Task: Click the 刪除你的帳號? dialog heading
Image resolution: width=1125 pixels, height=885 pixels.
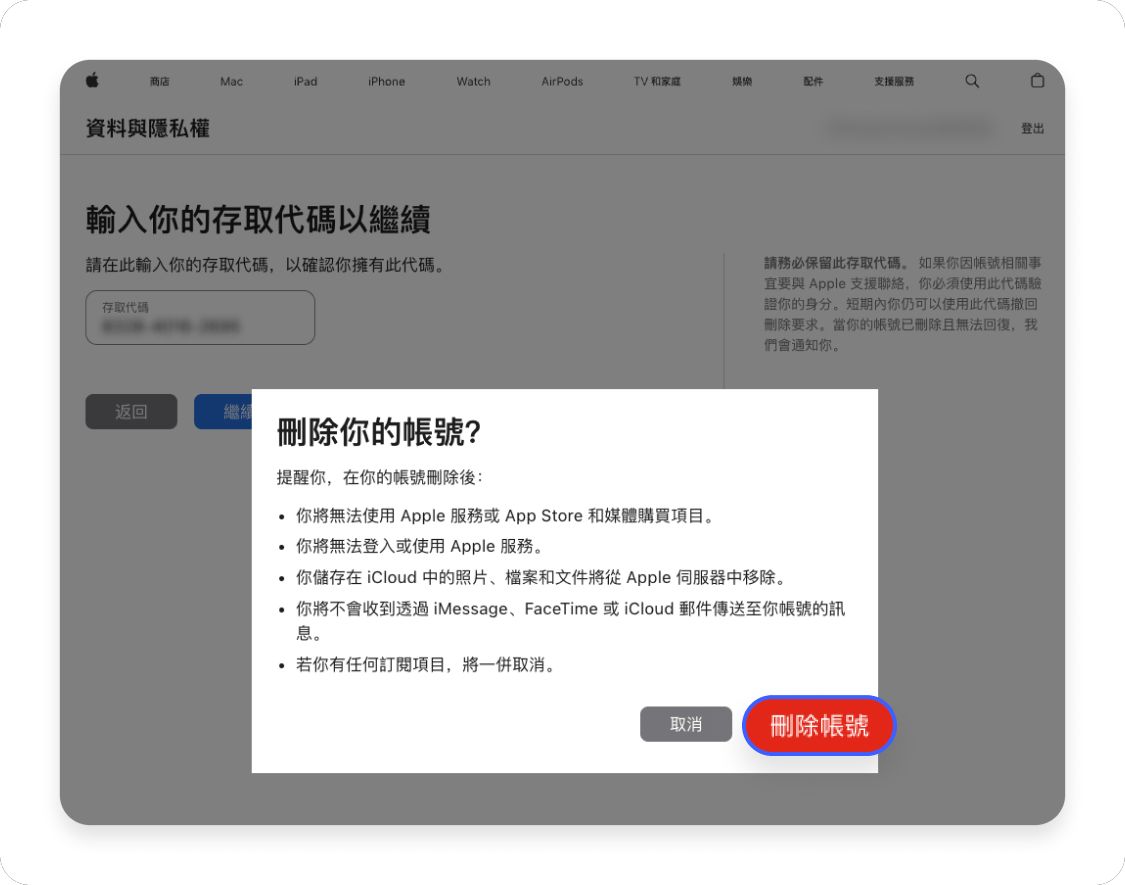Action: click(379, 432)
